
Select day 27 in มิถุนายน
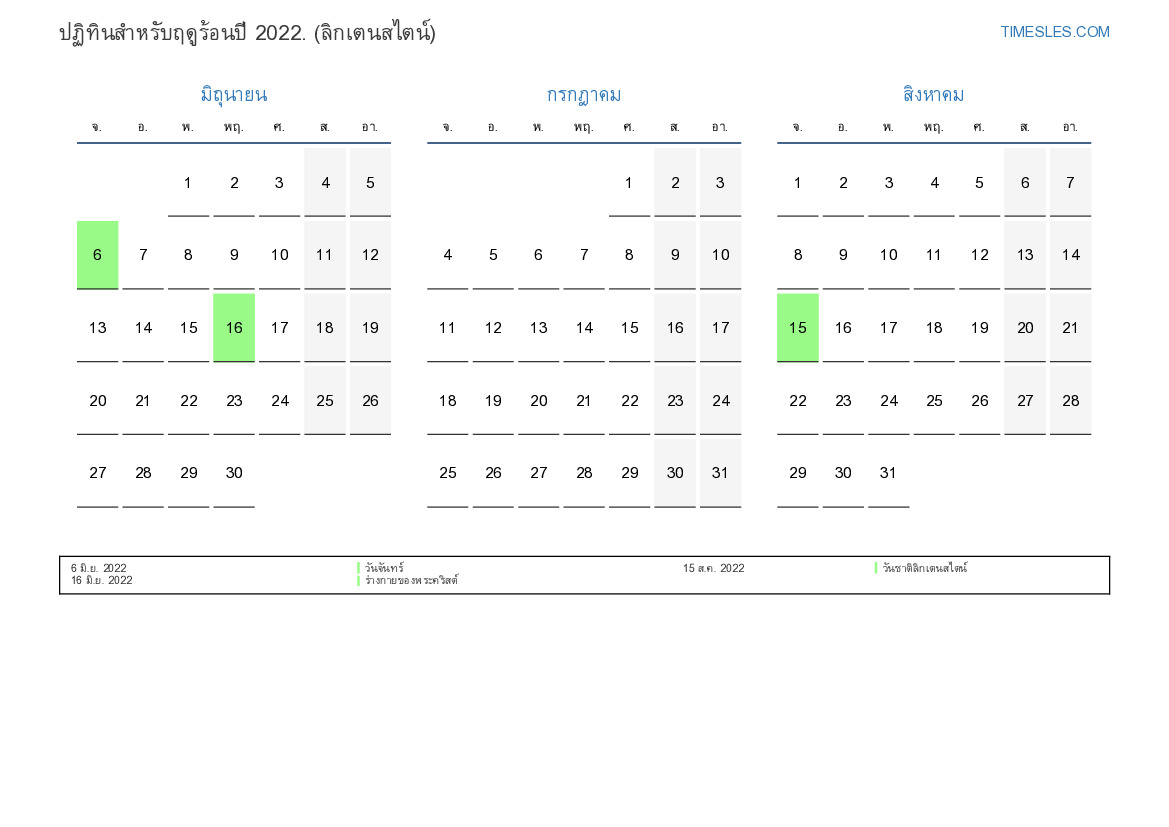(x=98, y=473)
